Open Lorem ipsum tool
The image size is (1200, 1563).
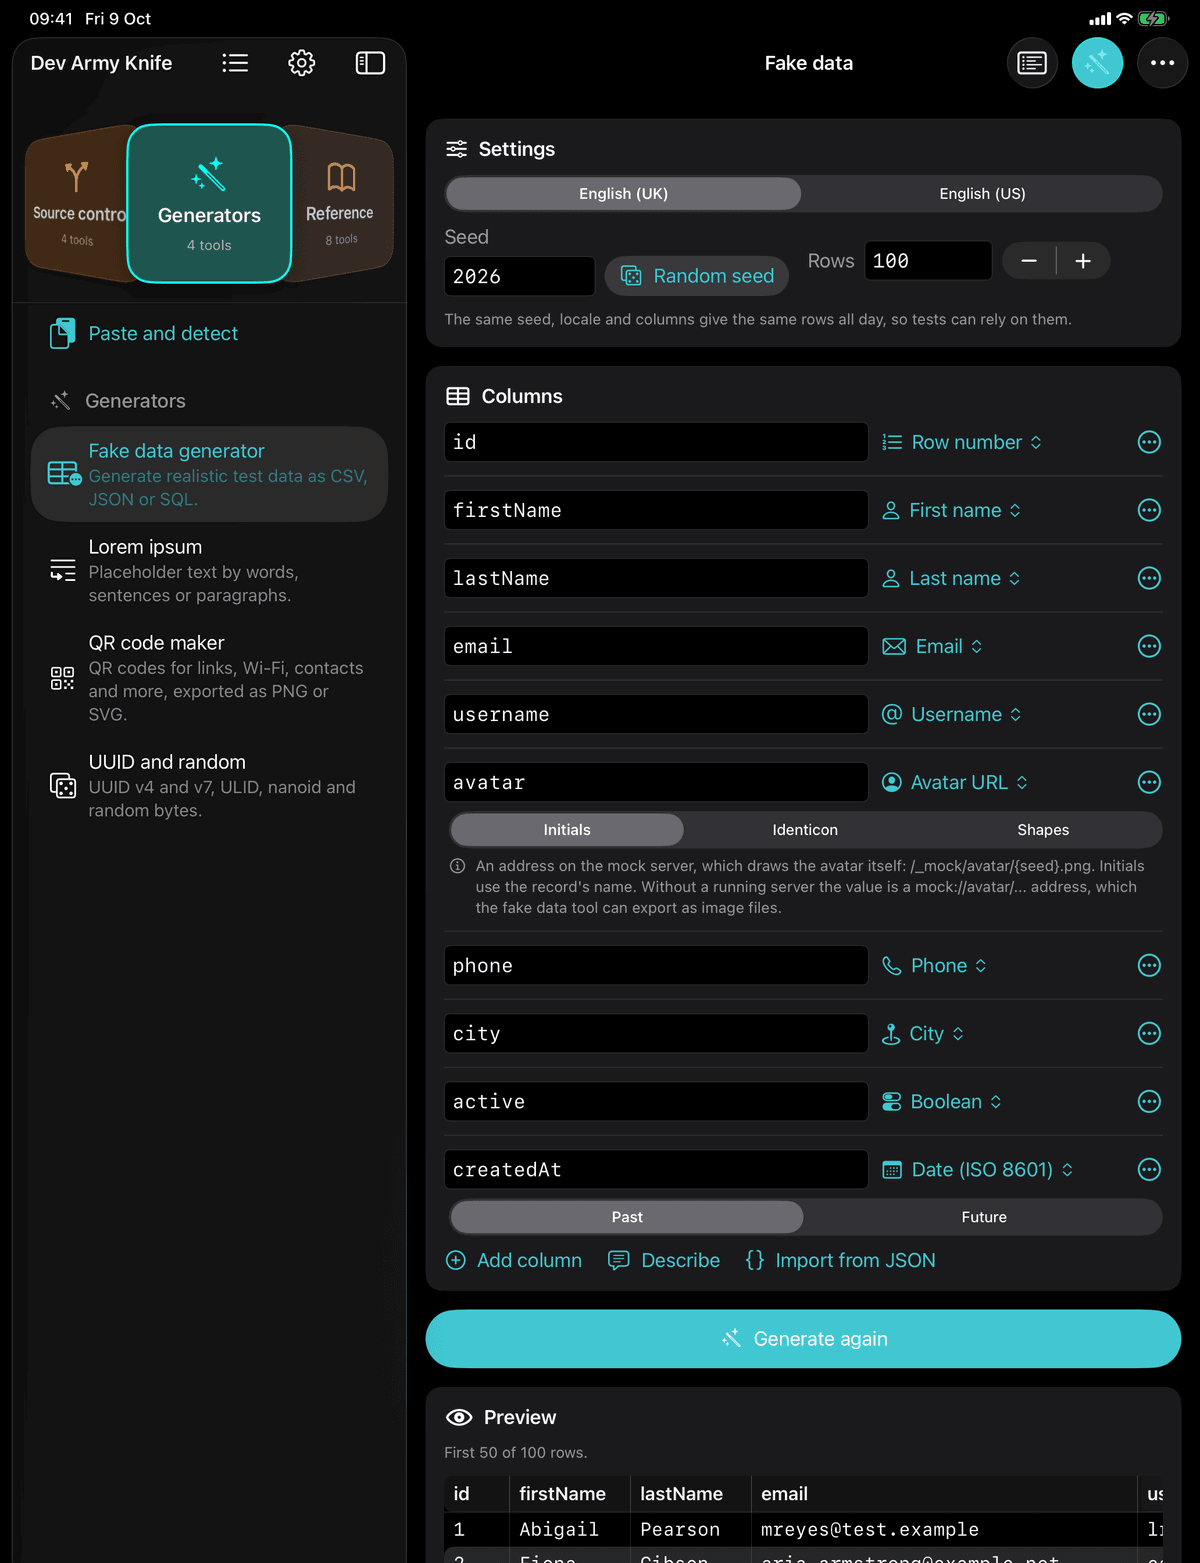tap(209, 570)
